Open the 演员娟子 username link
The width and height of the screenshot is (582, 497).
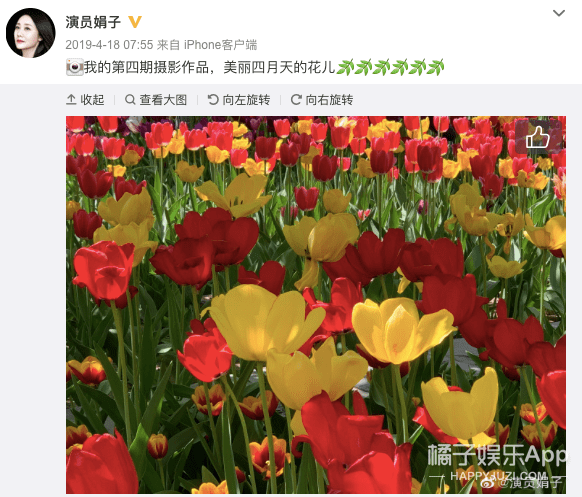(x=93, y=22)
